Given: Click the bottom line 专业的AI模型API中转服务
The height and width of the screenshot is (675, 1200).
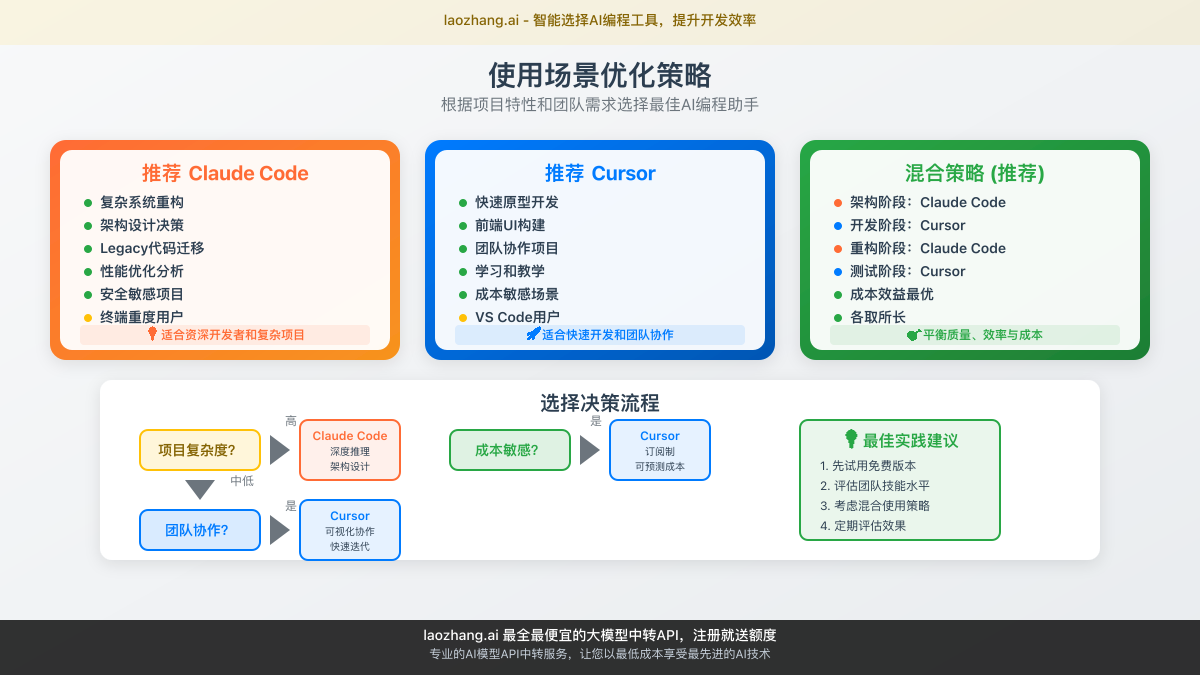Looking at the screenshot, I should (x=600, y=654).
